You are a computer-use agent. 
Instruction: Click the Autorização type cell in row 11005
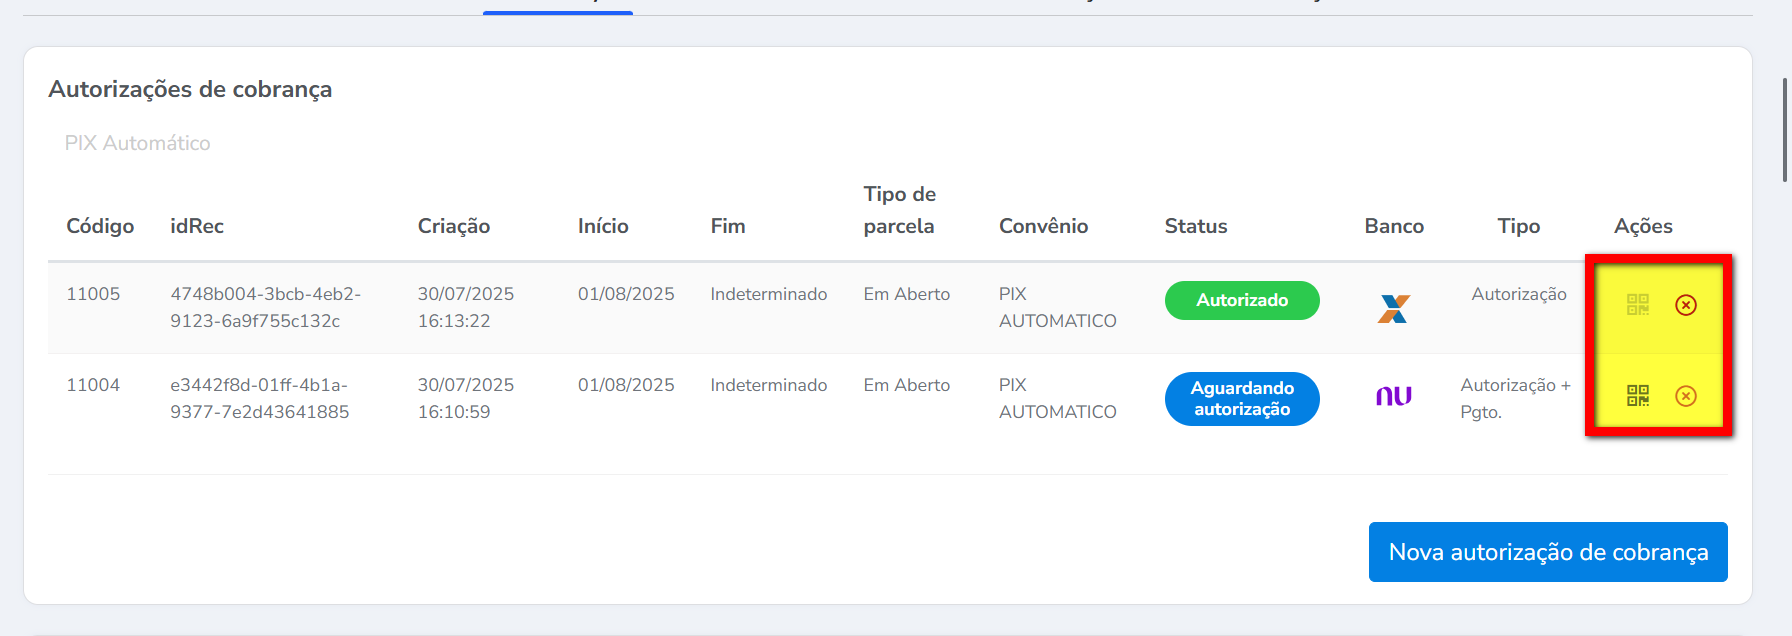(1519, 294)
